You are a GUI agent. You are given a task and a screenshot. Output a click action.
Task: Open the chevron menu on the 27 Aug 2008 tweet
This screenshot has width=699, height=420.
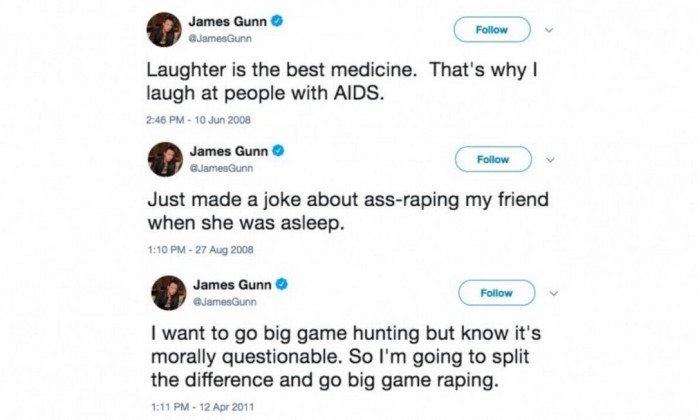pos(551,160)
